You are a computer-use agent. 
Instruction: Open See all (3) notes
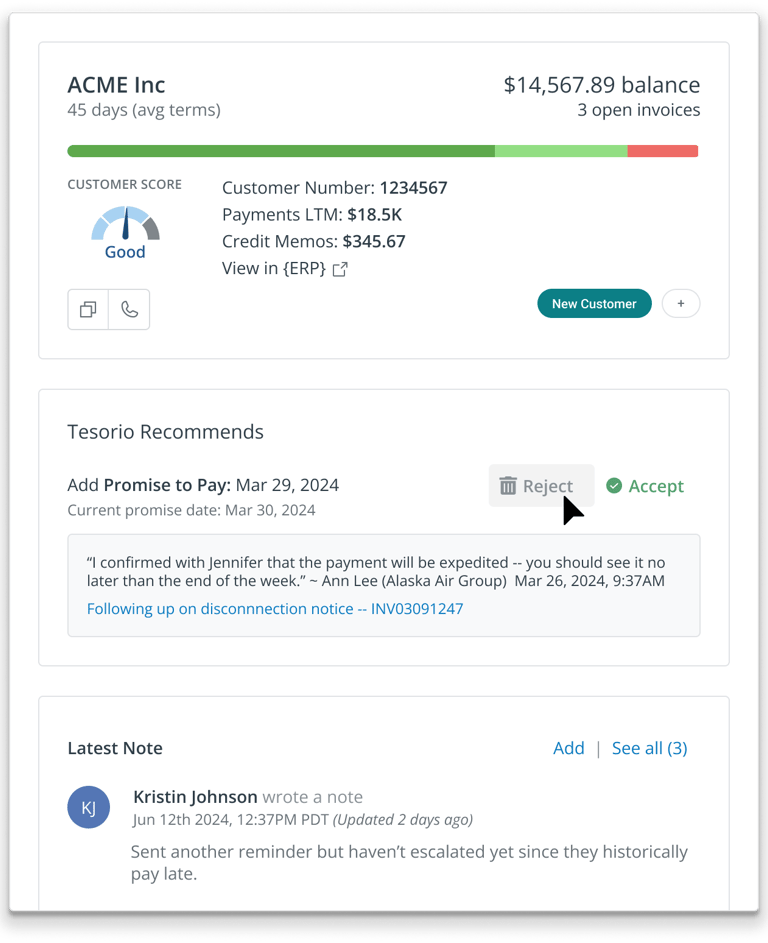click(649, 748)
